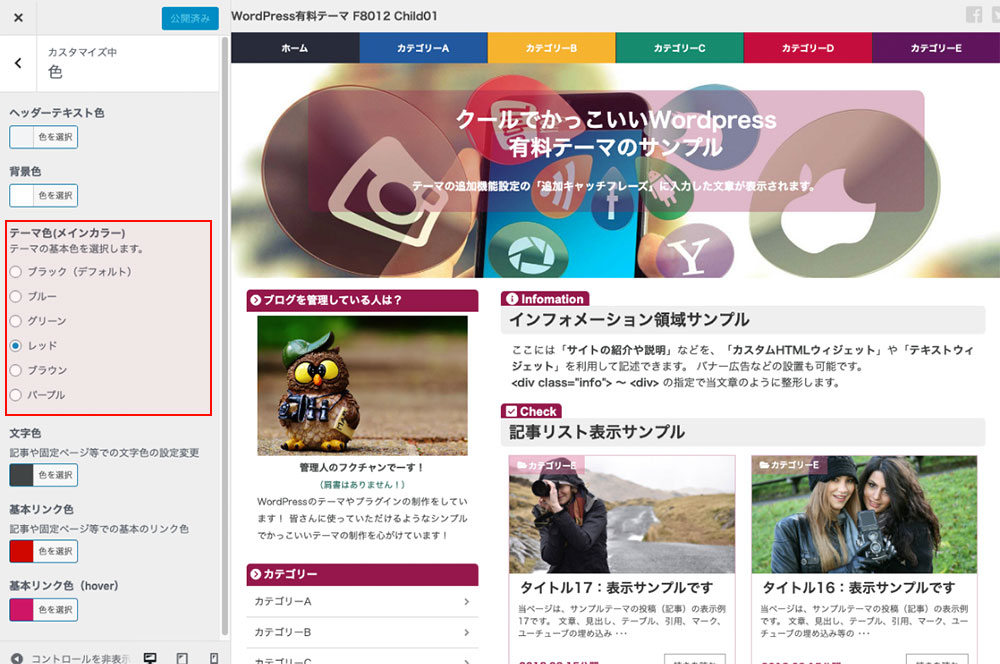The height and width of the screenshot is (664, 1000).
Task: Collapse controls via the コントロールを非表示 arrow icon
Action: point(17,658)
